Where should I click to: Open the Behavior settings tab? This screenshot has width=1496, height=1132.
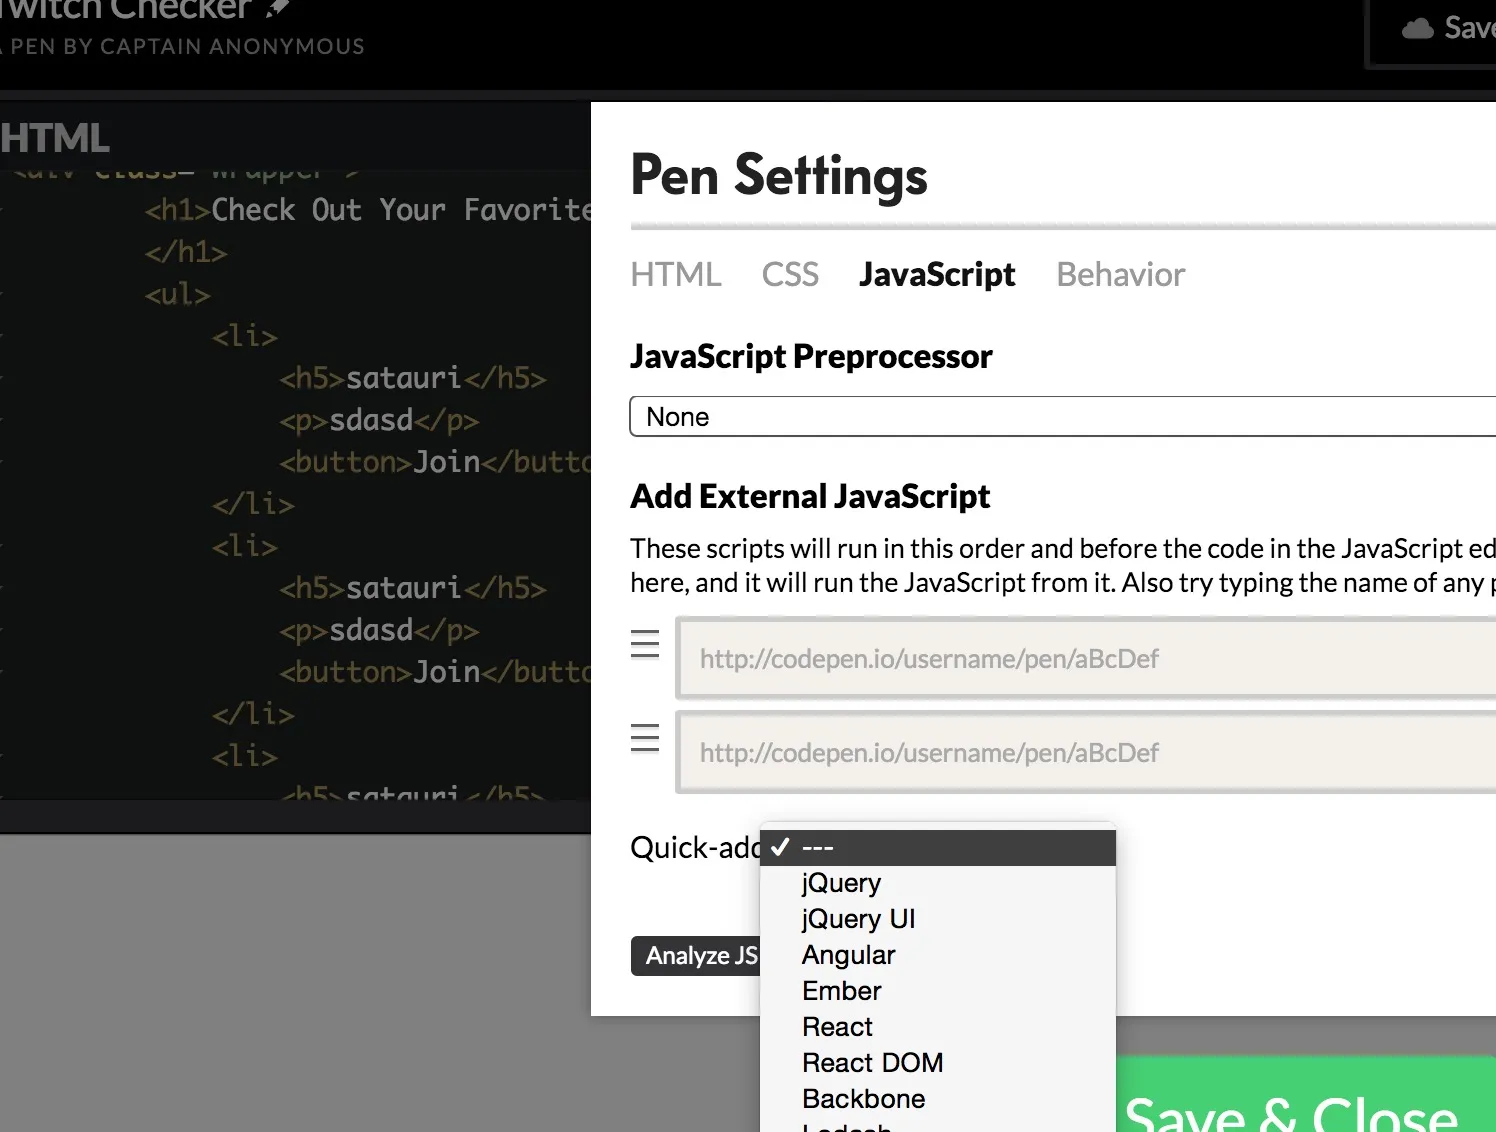click(1121, 274)
